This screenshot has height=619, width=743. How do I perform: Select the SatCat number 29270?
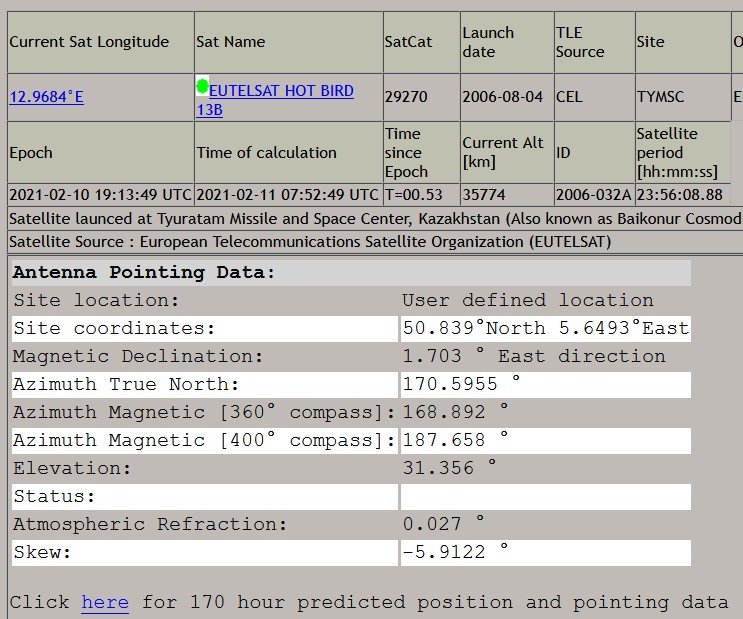point(406,97)
